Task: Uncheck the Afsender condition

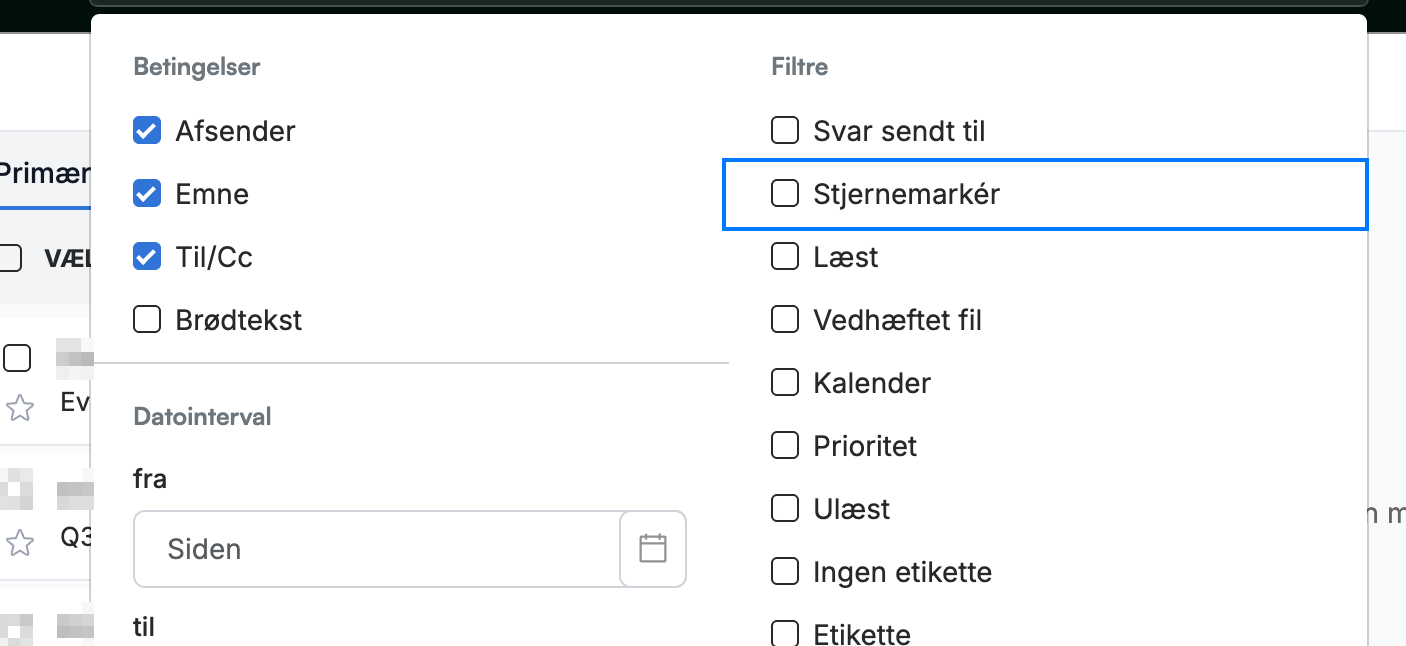Action: pyautogui.click(x=147, y=131)
